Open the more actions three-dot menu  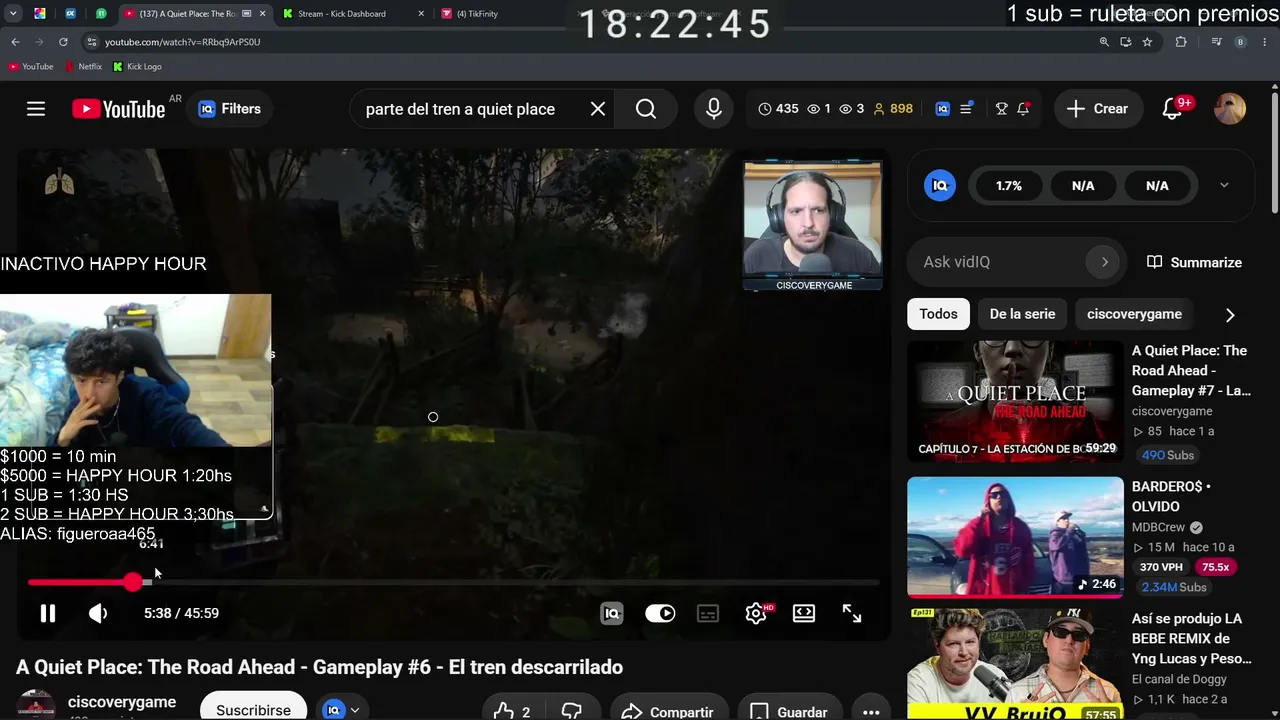pos(871,711)
